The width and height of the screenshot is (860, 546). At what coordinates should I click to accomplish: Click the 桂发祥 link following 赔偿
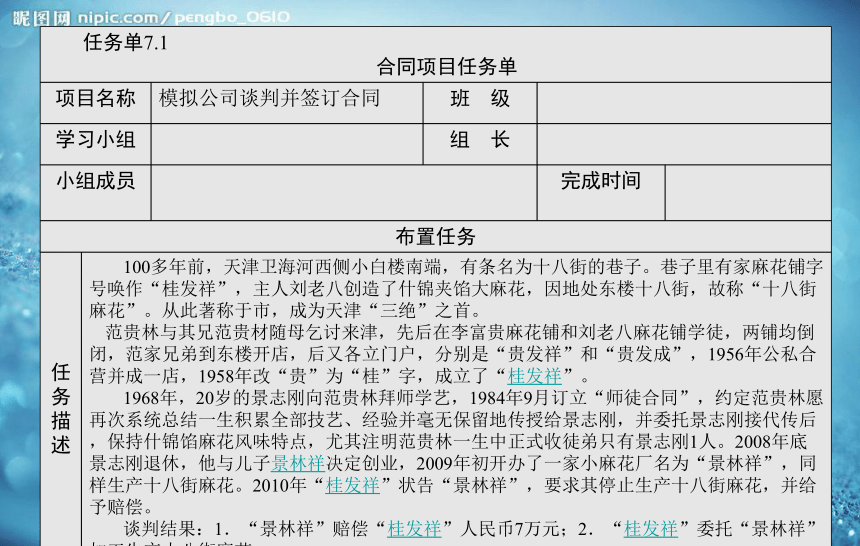click(x=414, y=529)
